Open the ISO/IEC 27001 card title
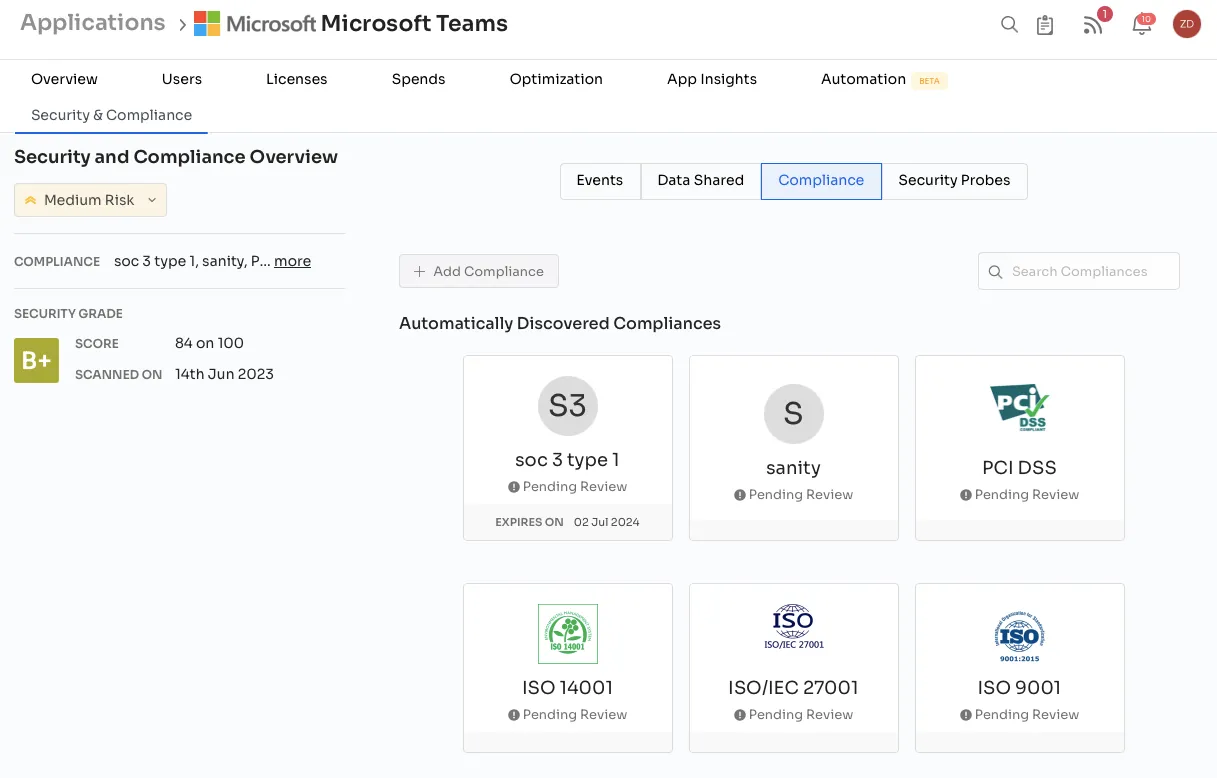1217x778 pixels. point(793,688)
